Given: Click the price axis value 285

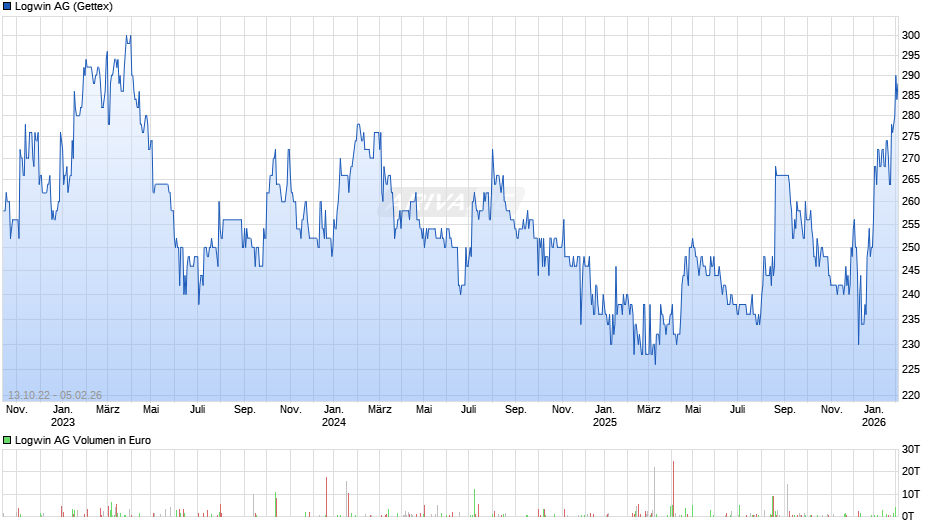Looking at the screenshot, I should pos(911,95).
